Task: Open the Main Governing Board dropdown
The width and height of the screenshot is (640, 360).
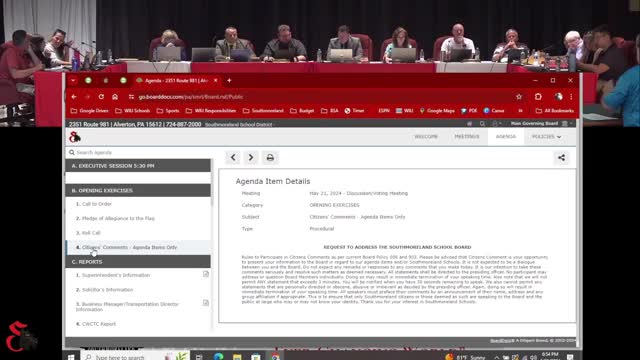Action: [x=541, y=123]
